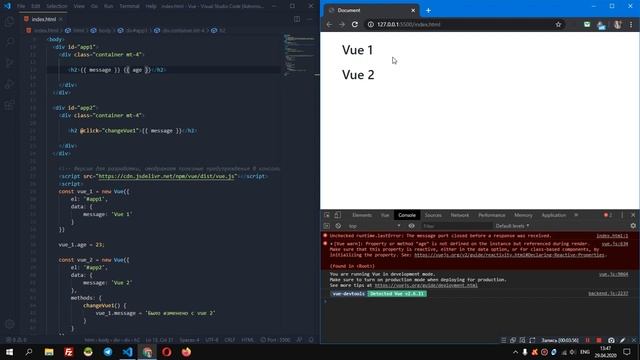Viewport: 640px width, 360px height.
Task: Switch to the Application tab in DevTools
Action: point(553,215)
